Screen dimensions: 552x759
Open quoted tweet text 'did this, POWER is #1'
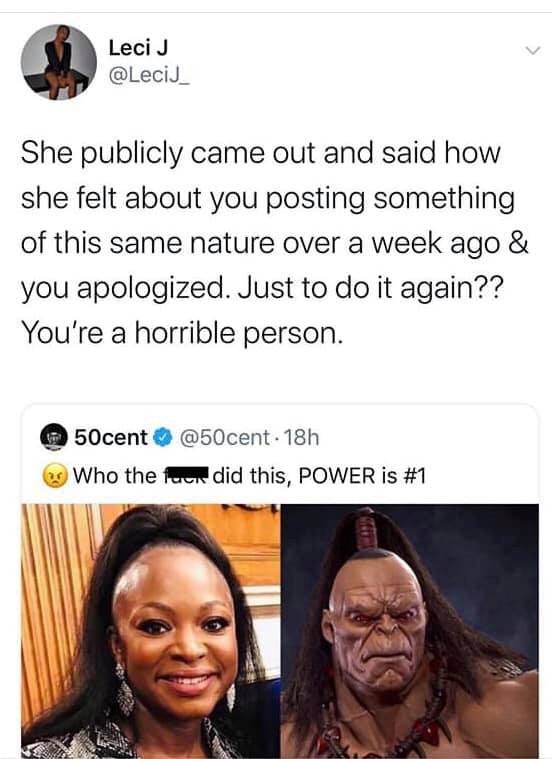319,476
